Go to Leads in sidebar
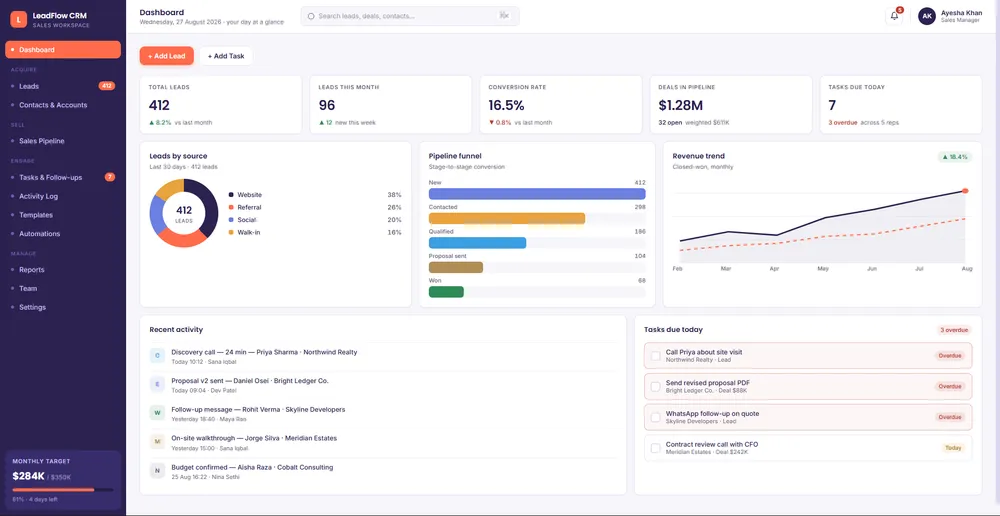 coord(62,86)
